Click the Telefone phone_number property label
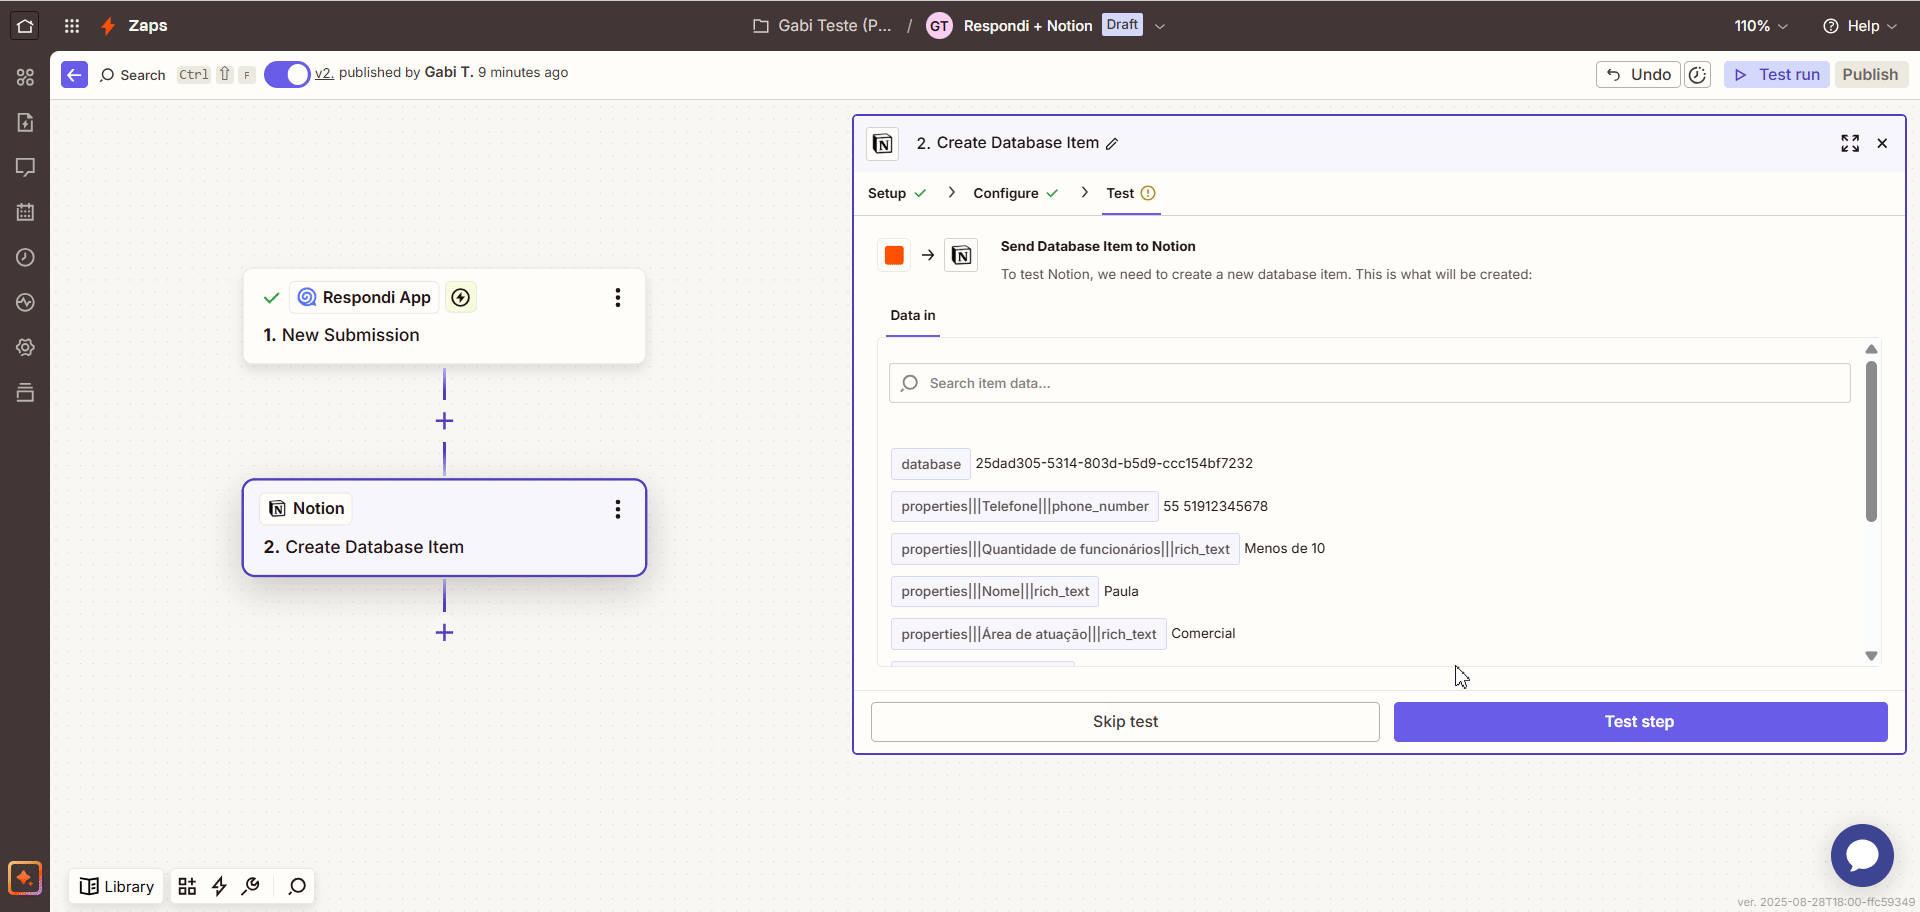This screenshot has width=1920, height=912. pos(1025,507)
